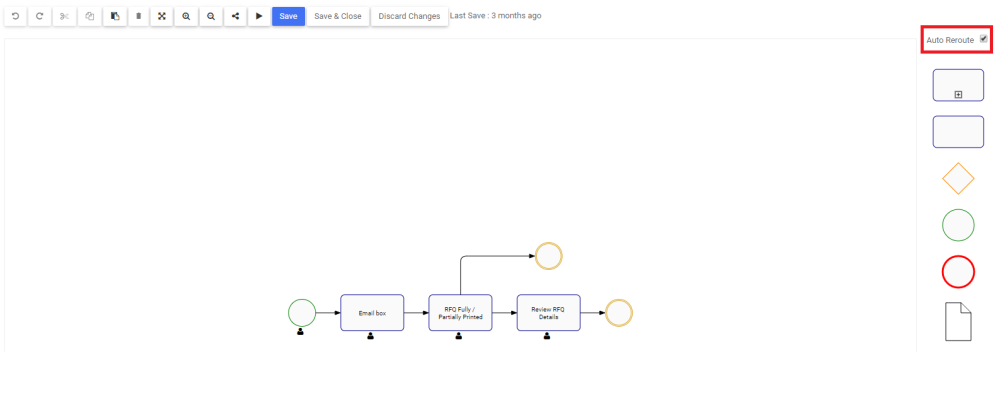Click the Last Save : 3 months ago text

496,15
